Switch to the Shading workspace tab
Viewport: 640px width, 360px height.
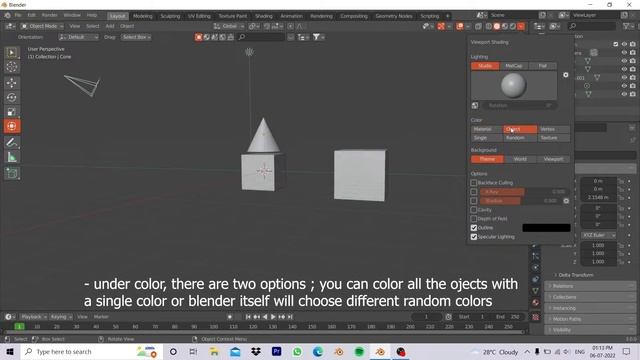(264, 16)
